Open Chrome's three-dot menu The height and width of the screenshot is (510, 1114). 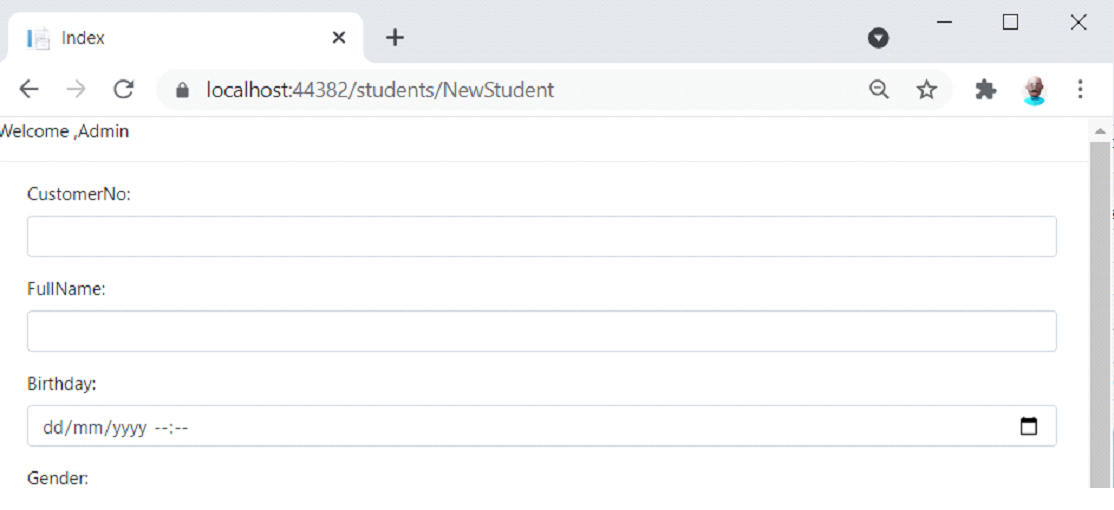point(1080,89)
